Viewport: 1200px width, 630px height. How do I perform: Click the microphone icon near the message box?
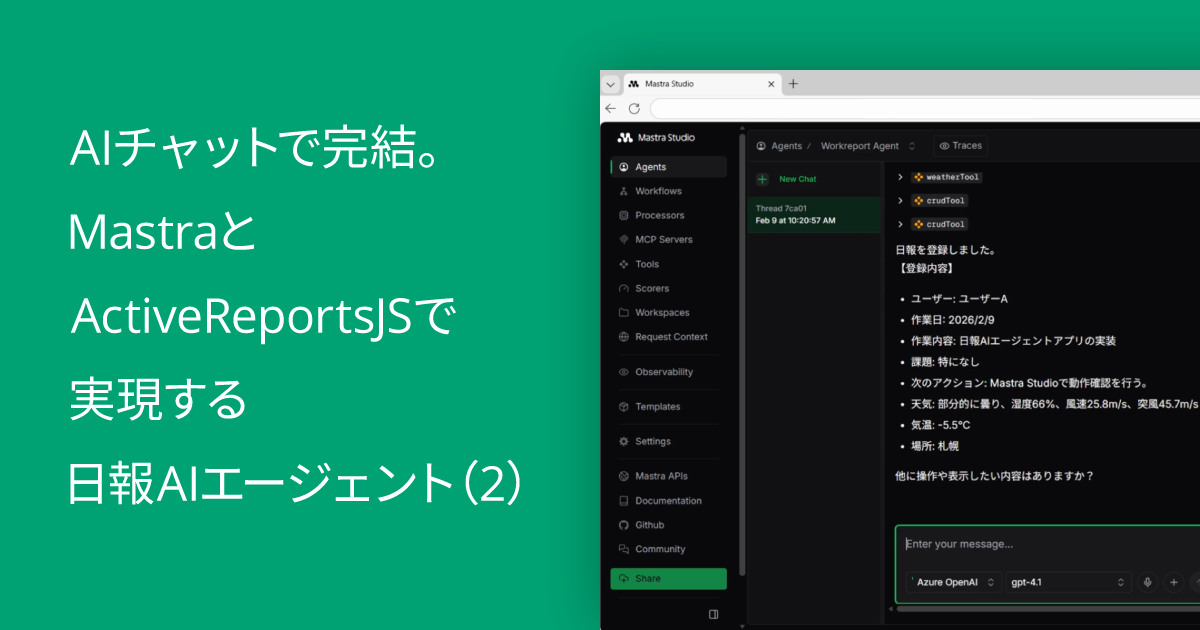pyautogui.click(x=1147, y=581)
